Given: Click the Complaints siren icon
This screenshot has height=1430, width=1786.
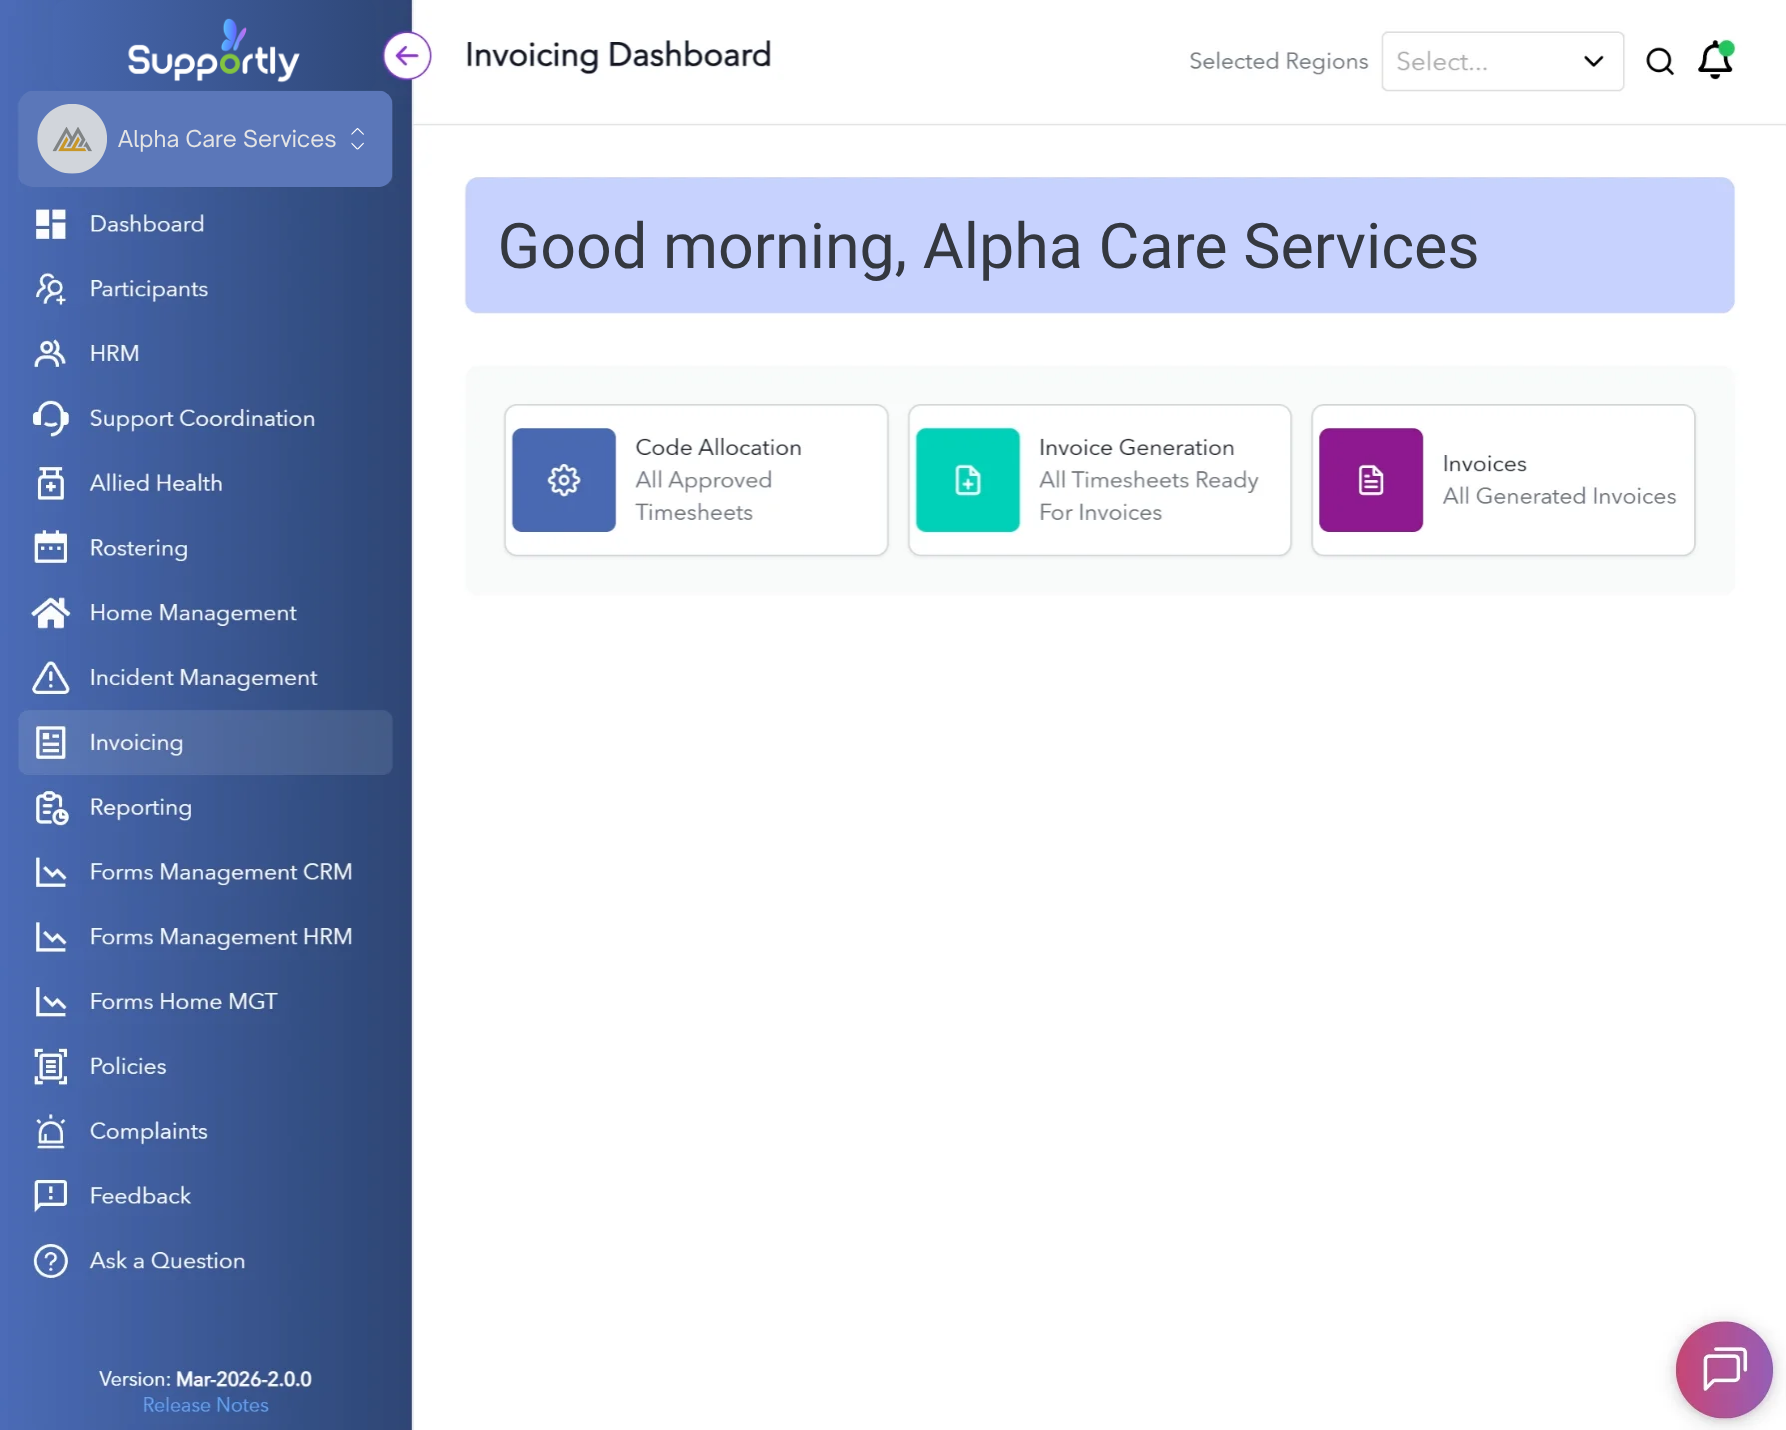Looking at the screenshot, I should (51, 1131).
